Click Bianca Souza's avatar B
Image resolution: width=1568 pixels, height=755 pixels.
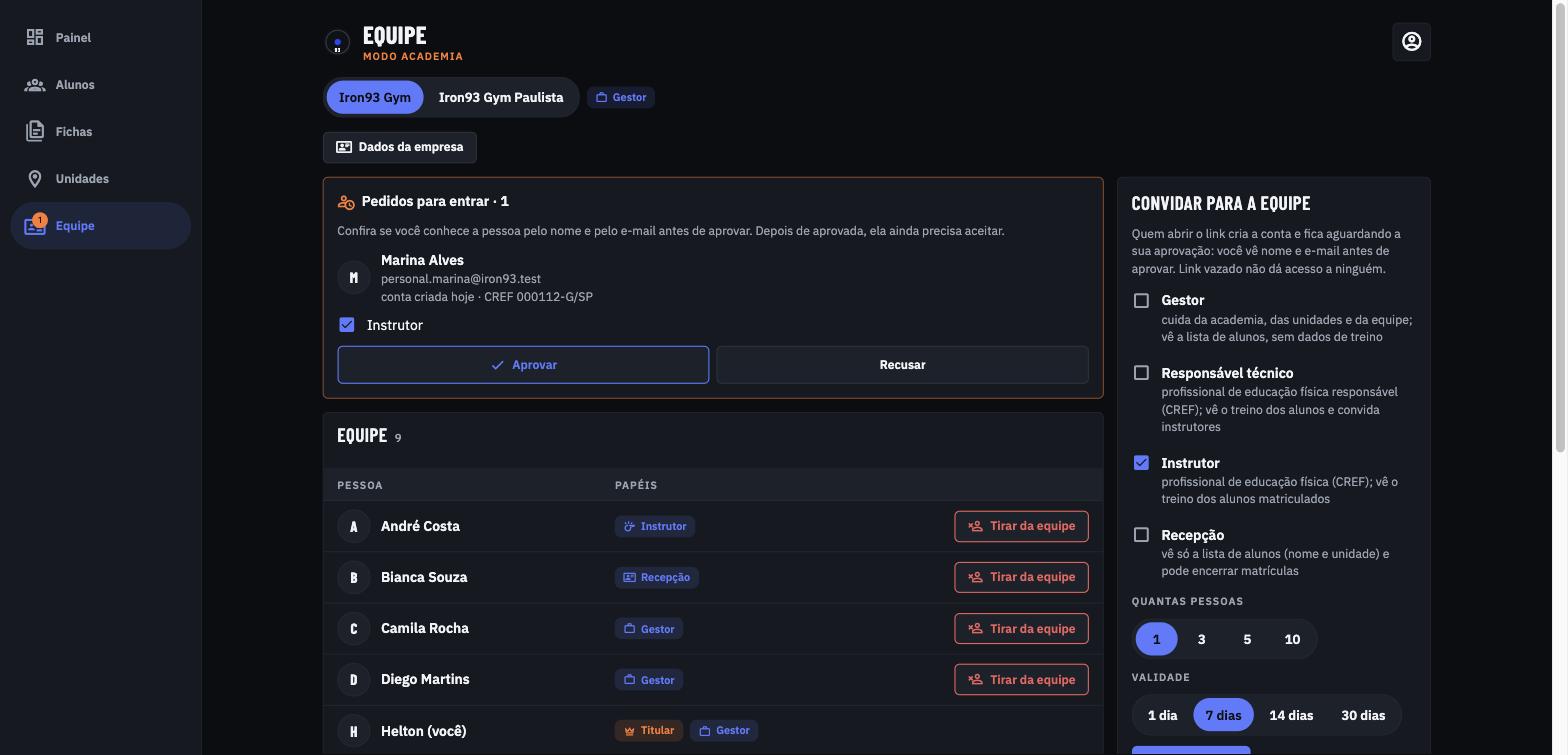point(354,577)
